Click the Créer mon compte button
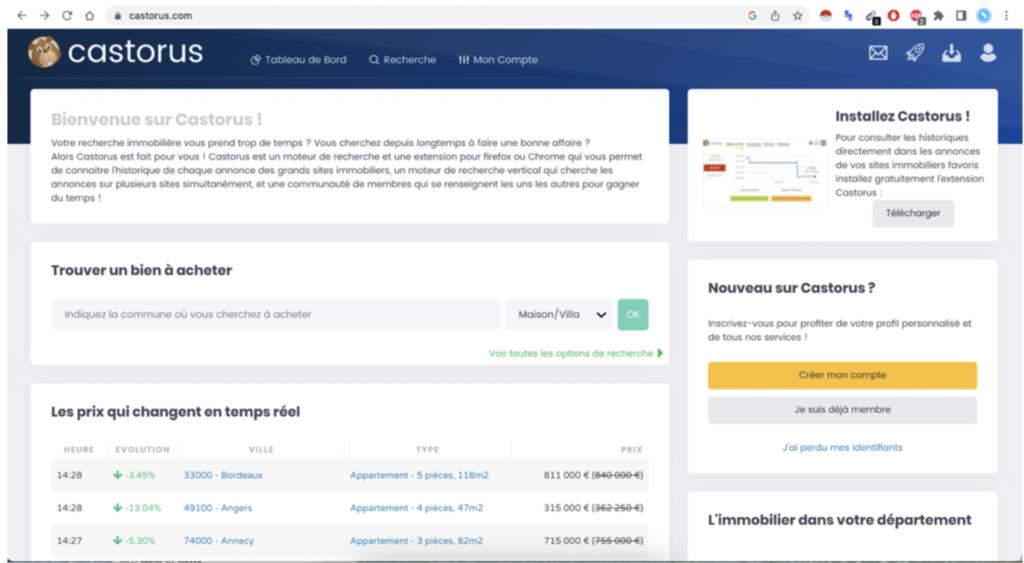The image size is (1024, 563). tap(842, 376)
